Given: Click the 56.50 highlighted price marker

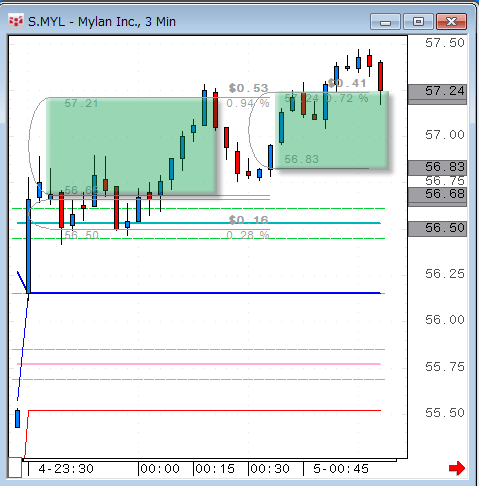Looking at the screenshot, I should click(437, 229).
